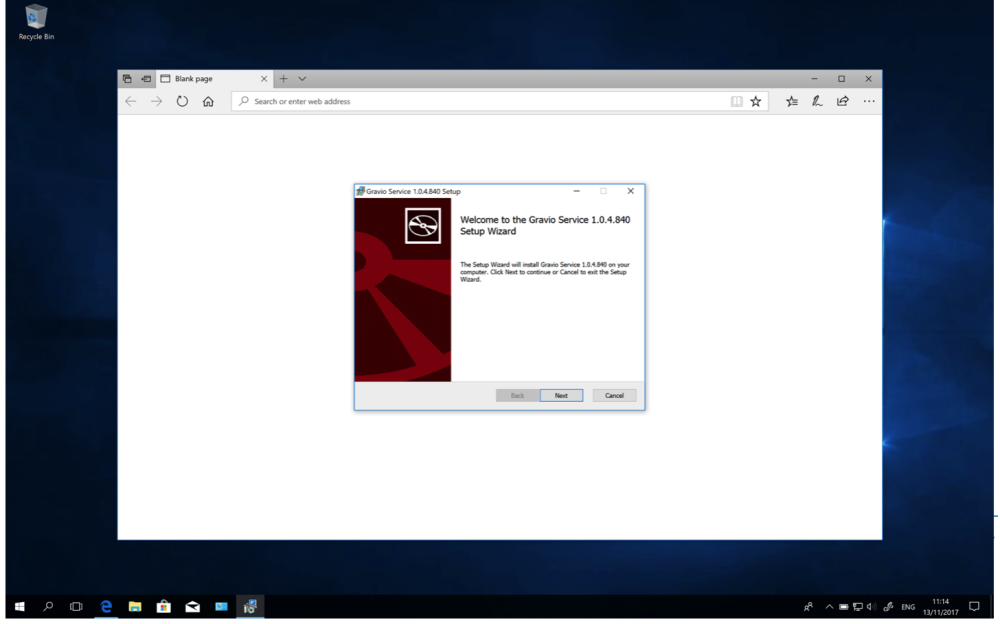This screenshot has height=624, width=1000.
Task: Open File Explorer from taskbar
Action: click(135, 607)
